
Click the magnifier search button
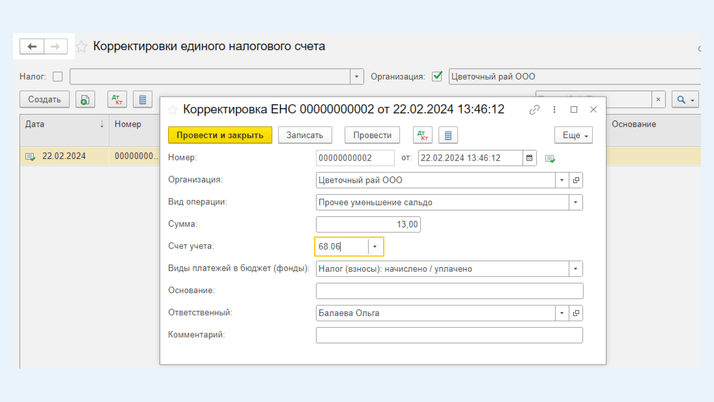pos(685,100)
